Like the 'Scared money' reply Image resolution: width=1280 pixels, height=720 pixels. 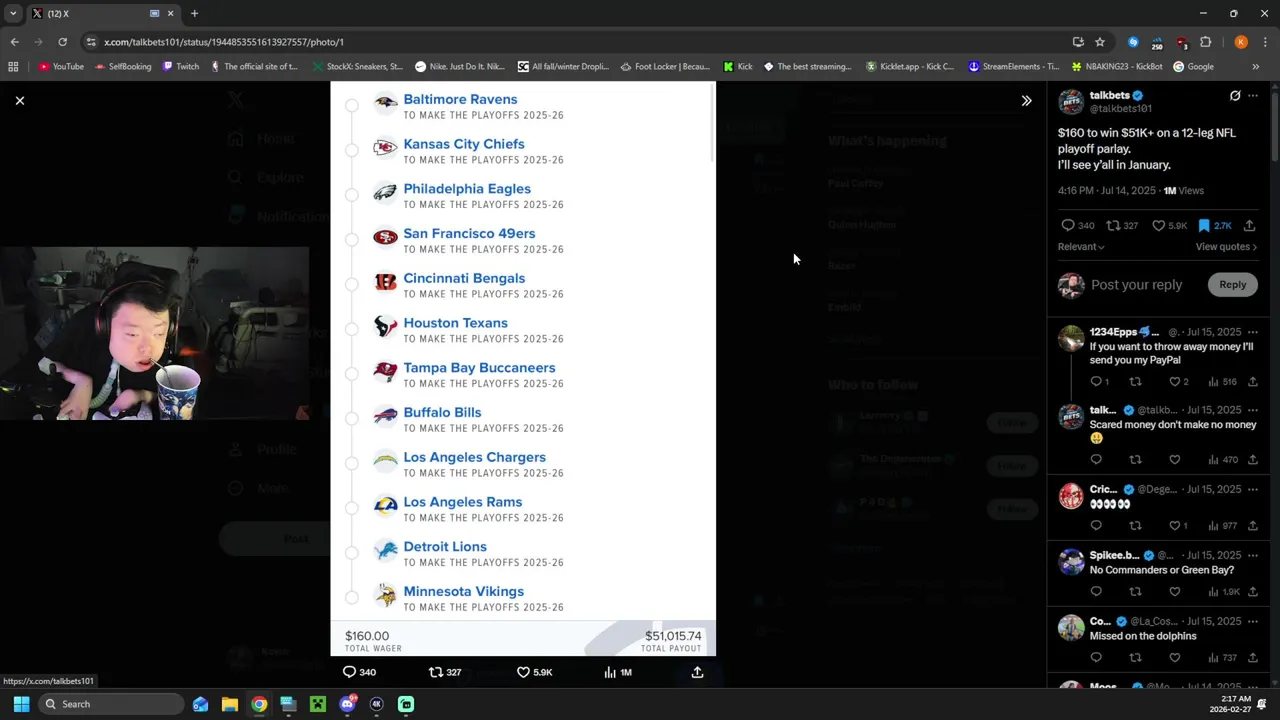[x=1174, y=460]
